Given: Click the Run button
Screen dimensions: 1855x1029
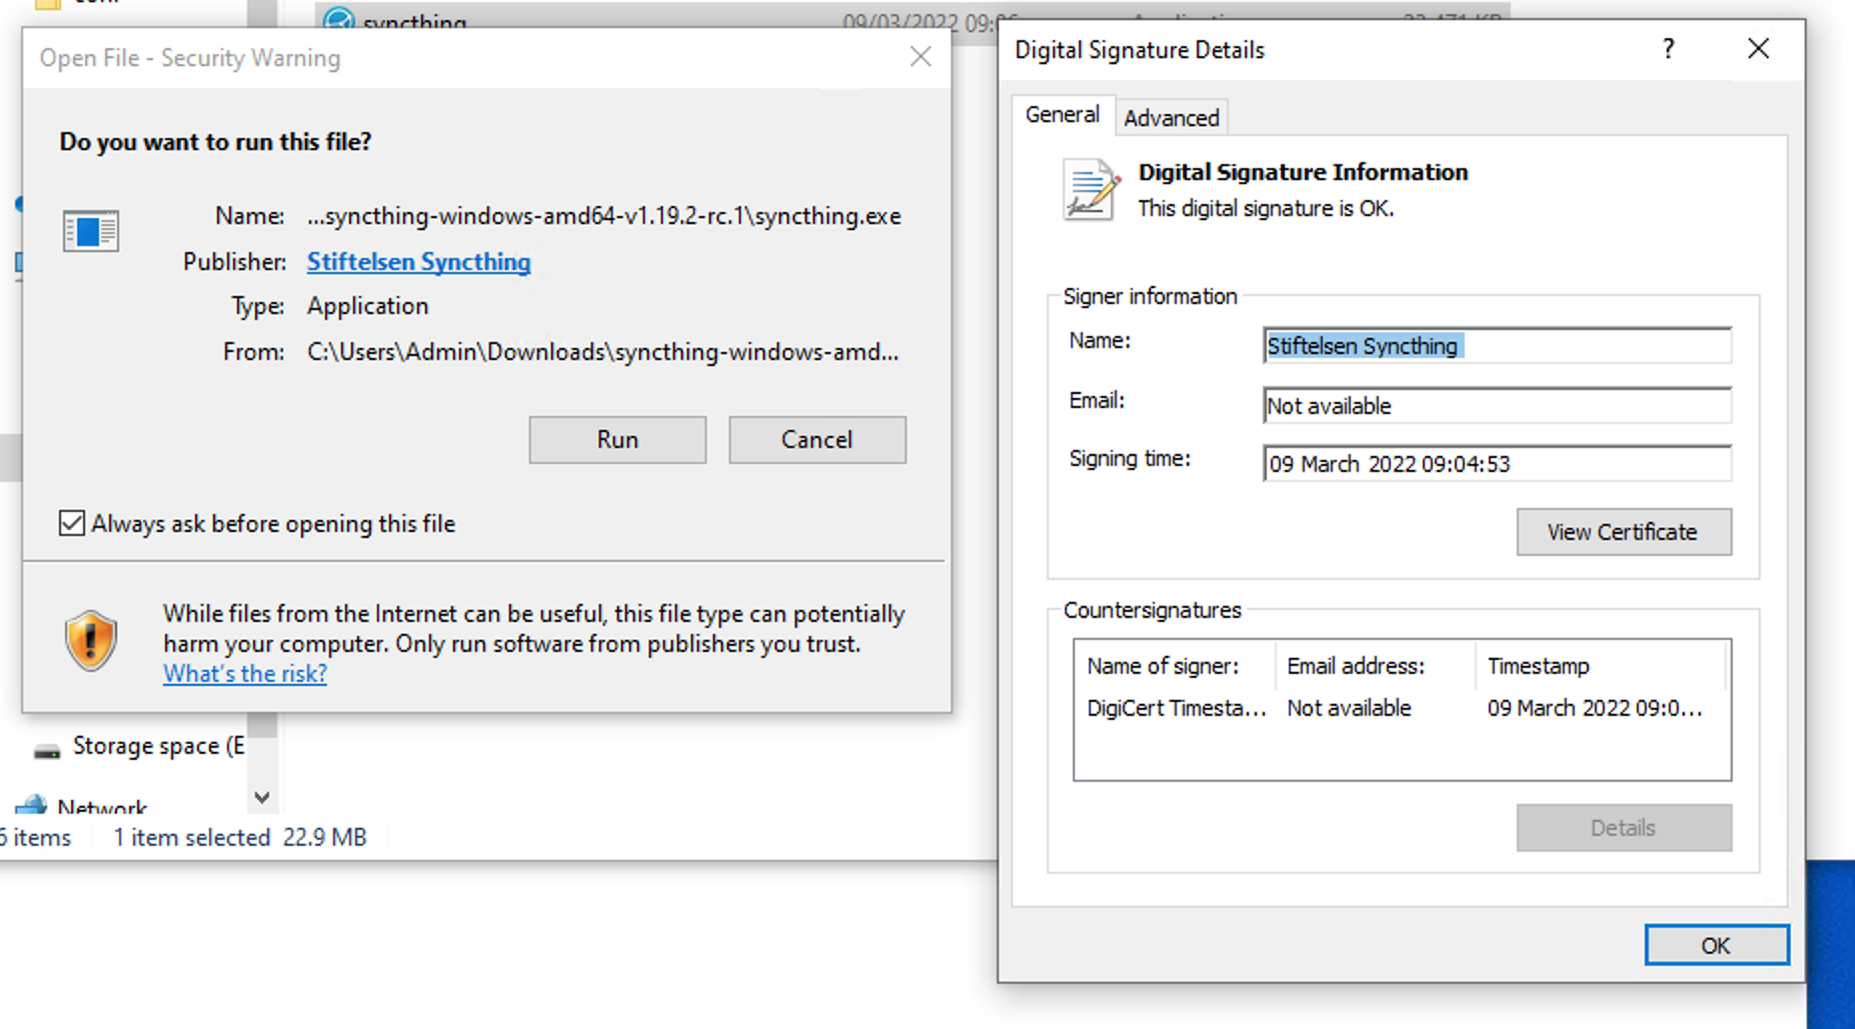Looking at the screenshot, I should pyautogui.click(x=617, y=440).
